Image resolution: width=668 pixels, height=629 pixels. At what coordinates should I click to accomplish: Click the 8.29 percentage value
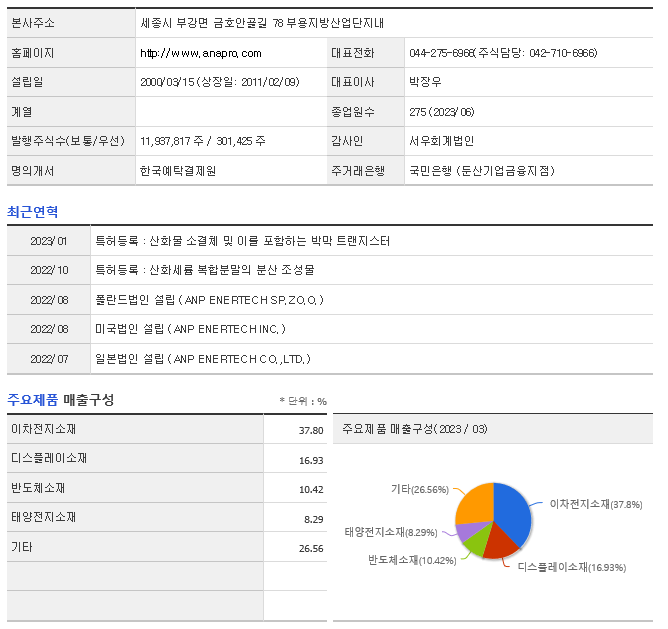313,519
